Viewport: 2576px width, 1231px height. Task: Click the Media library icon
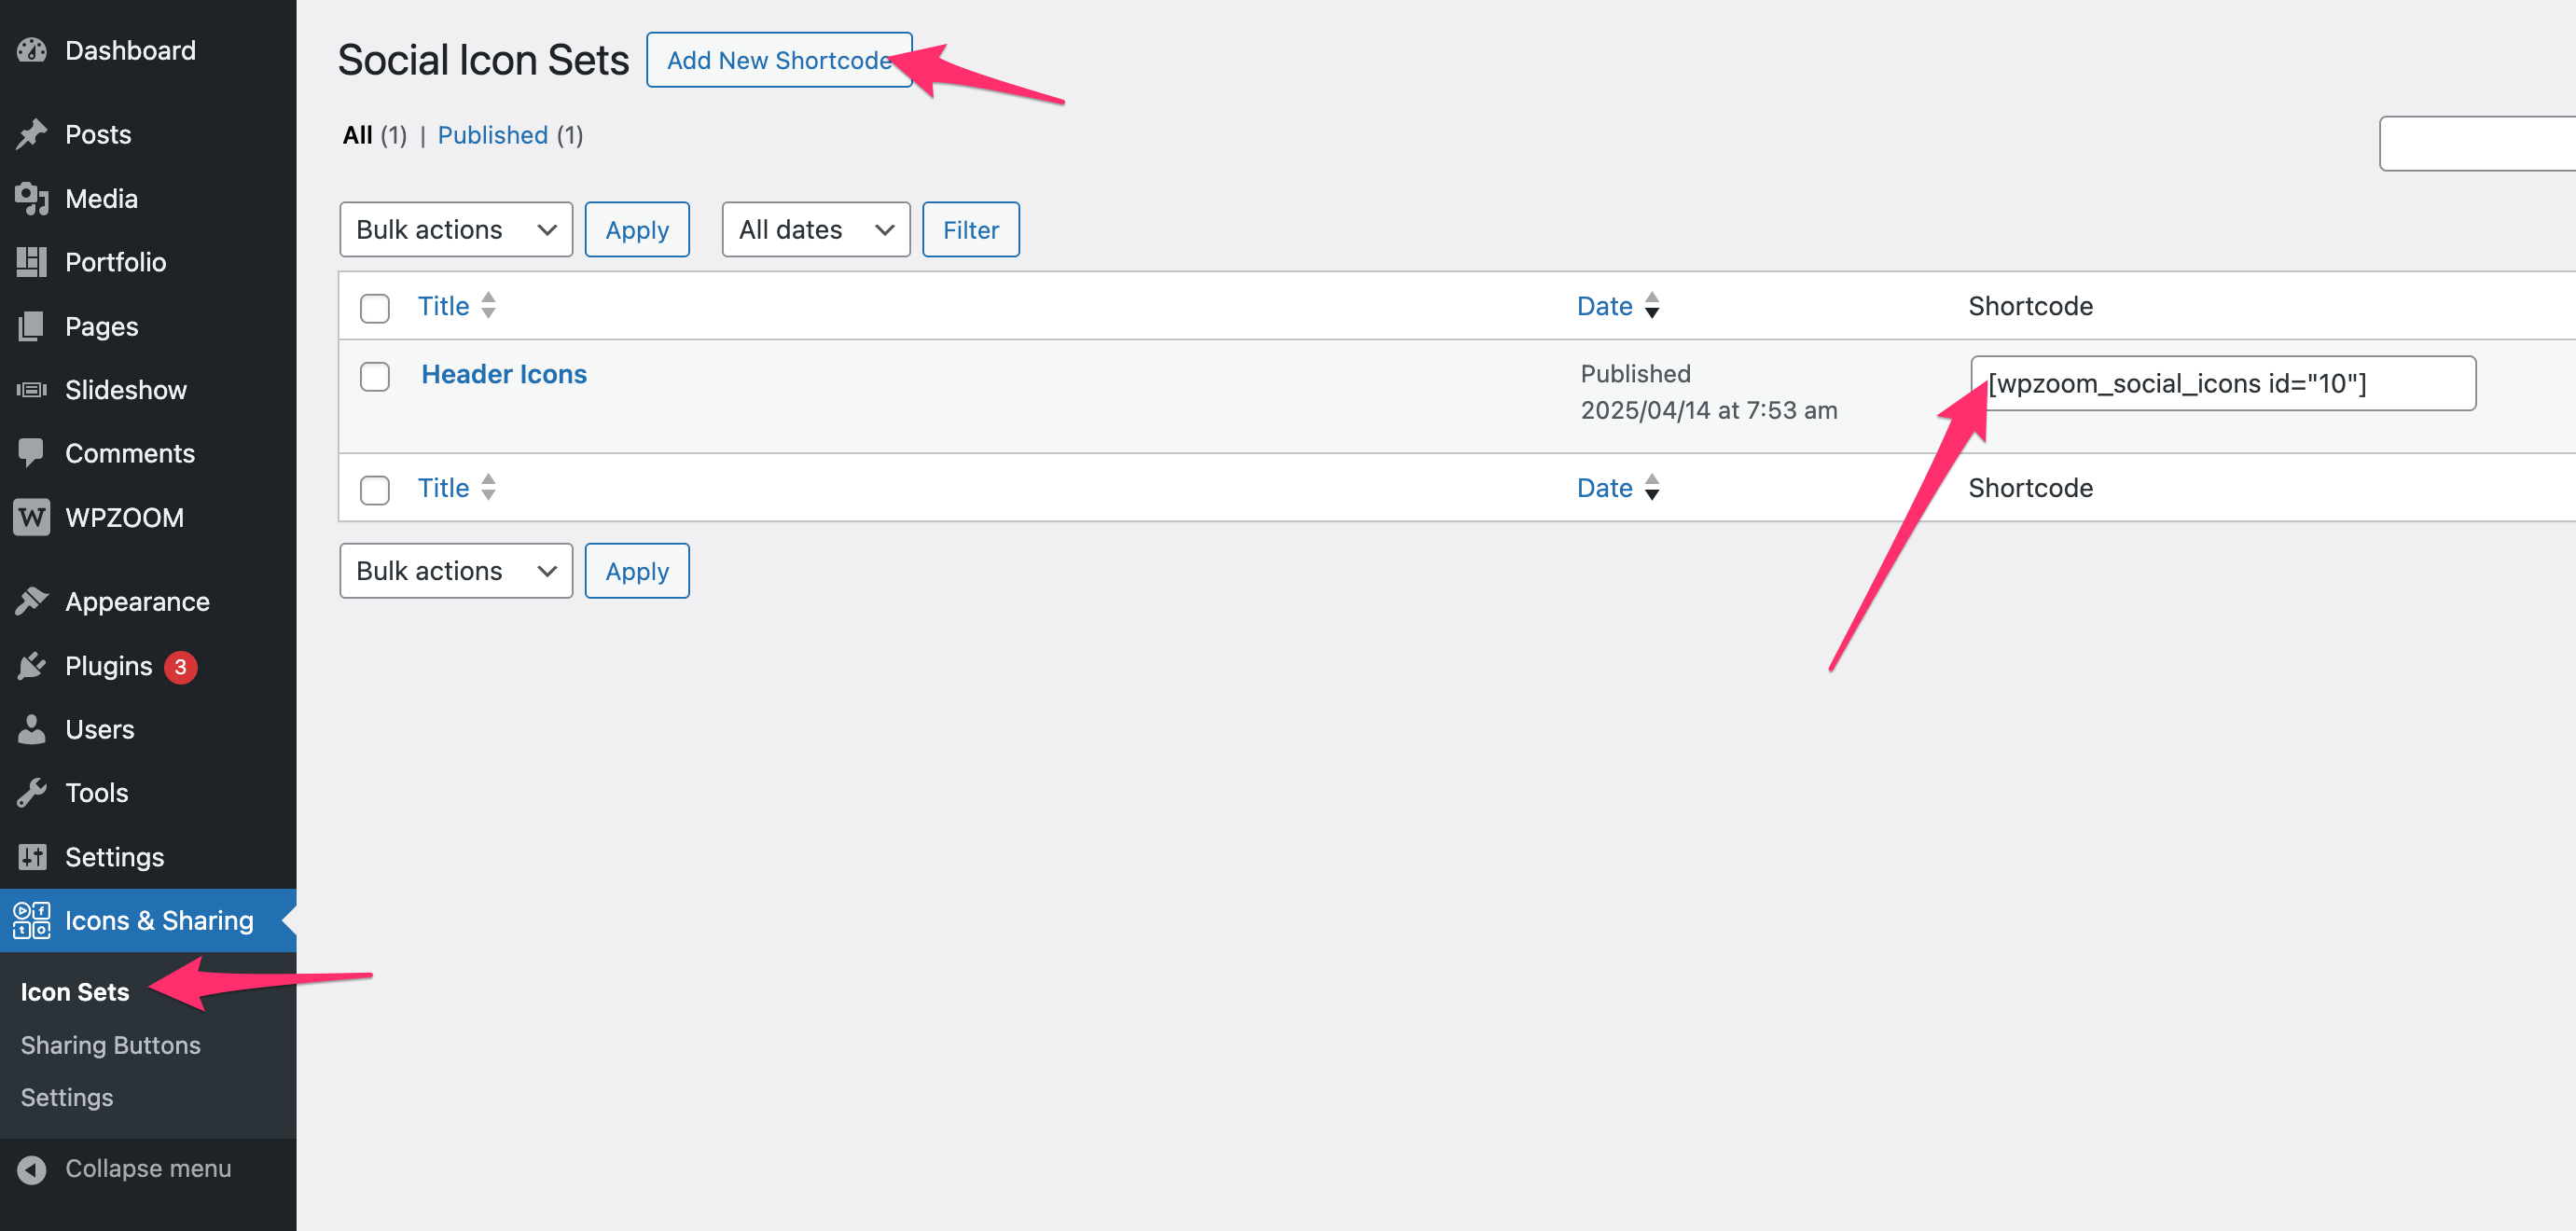pyautogui.click(x=32, y=198)
